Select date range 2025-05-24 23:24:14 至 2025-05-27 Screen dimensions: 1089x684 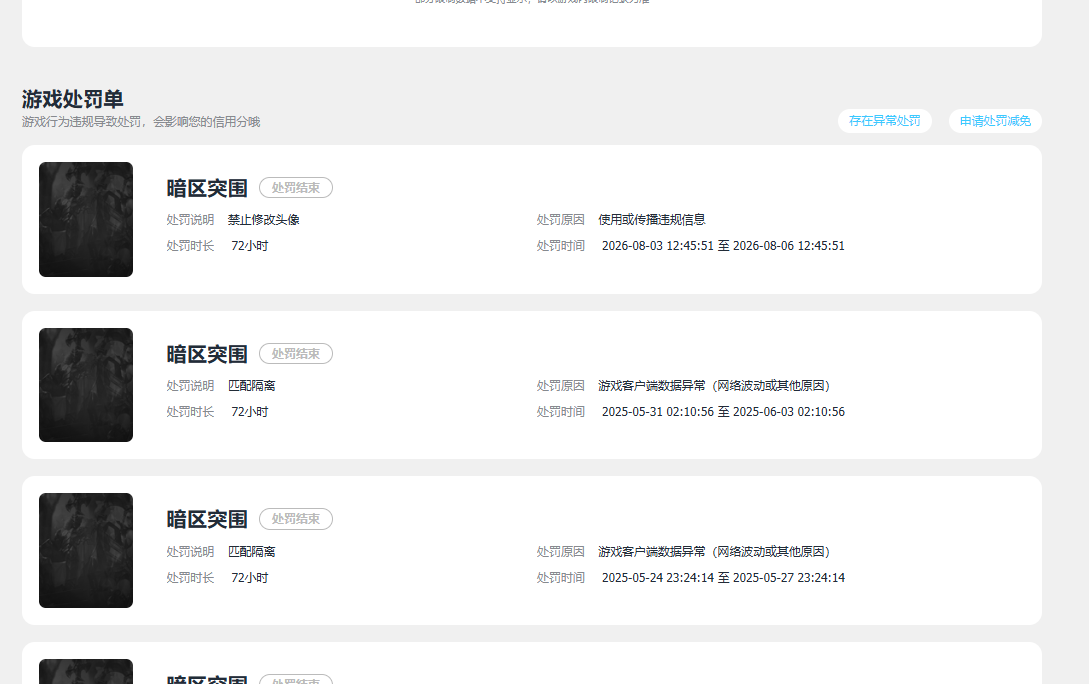coord(723,578)
